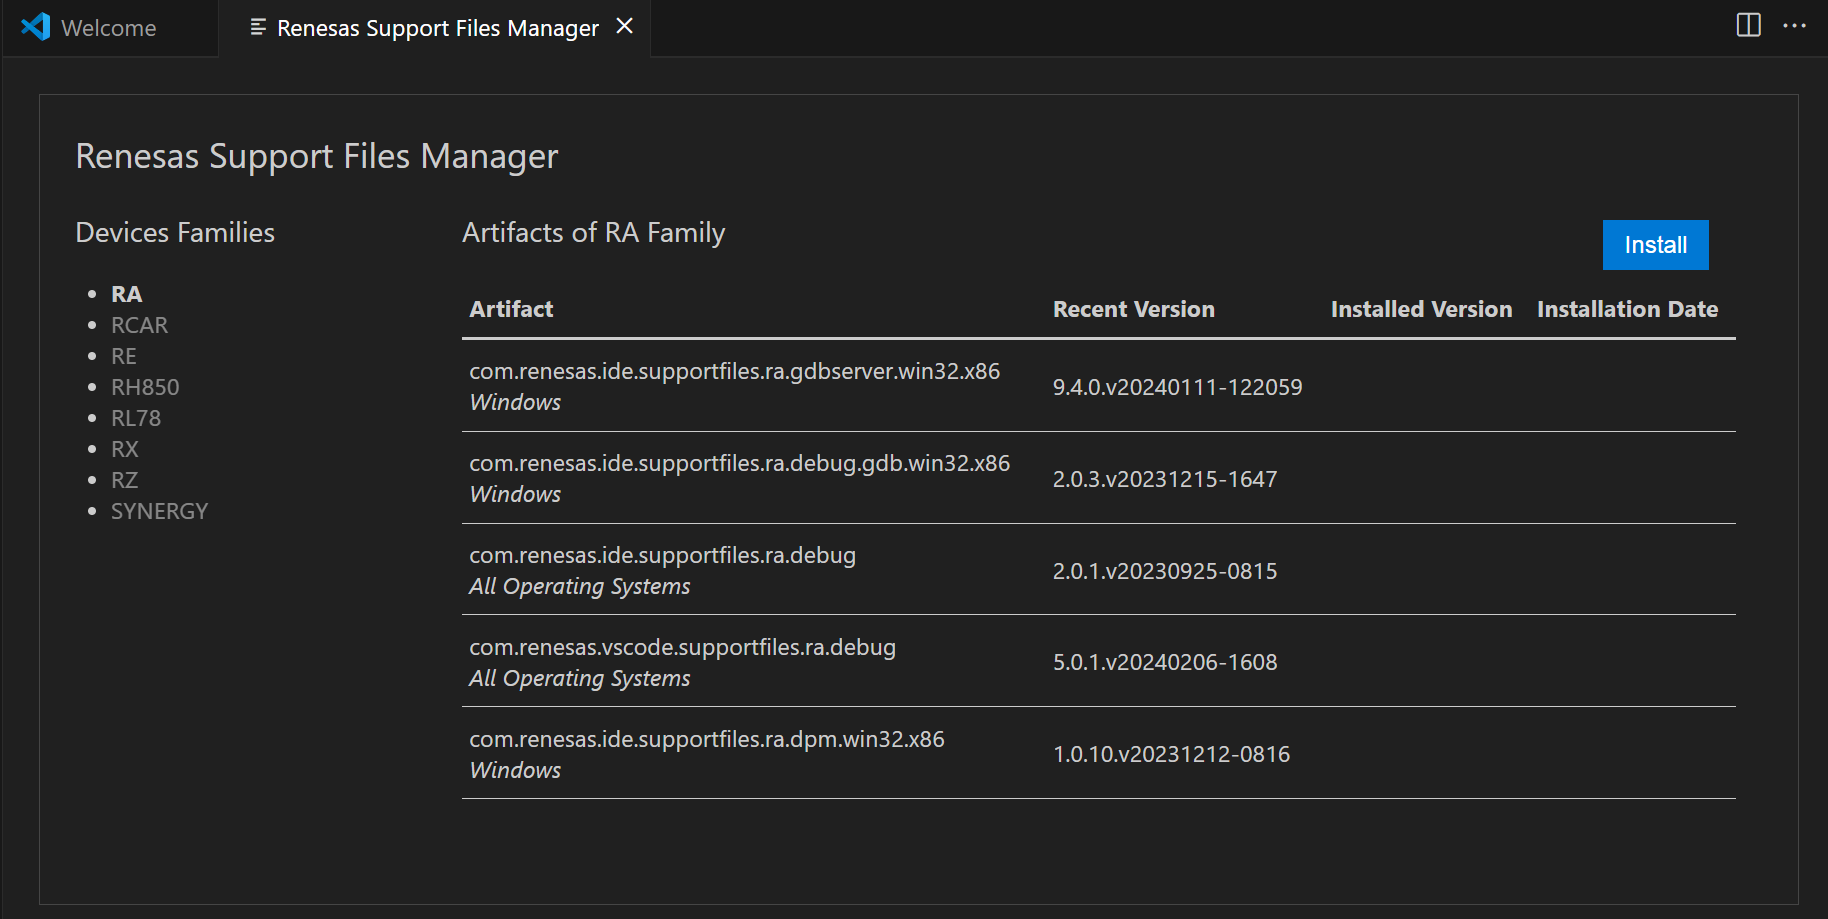This screenshot has height=919, width=1828.
Task: Select the ra.gdbserver.win32.x86 artifact row
Action: point(1099,386)
